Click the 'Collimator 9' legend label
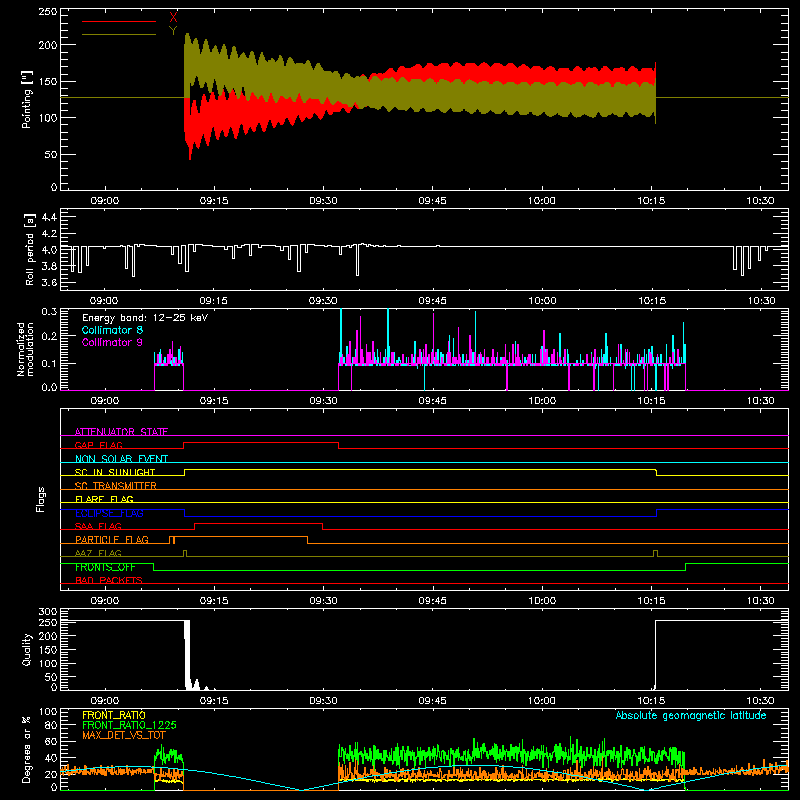800x800 pixels. click(112, 342)
